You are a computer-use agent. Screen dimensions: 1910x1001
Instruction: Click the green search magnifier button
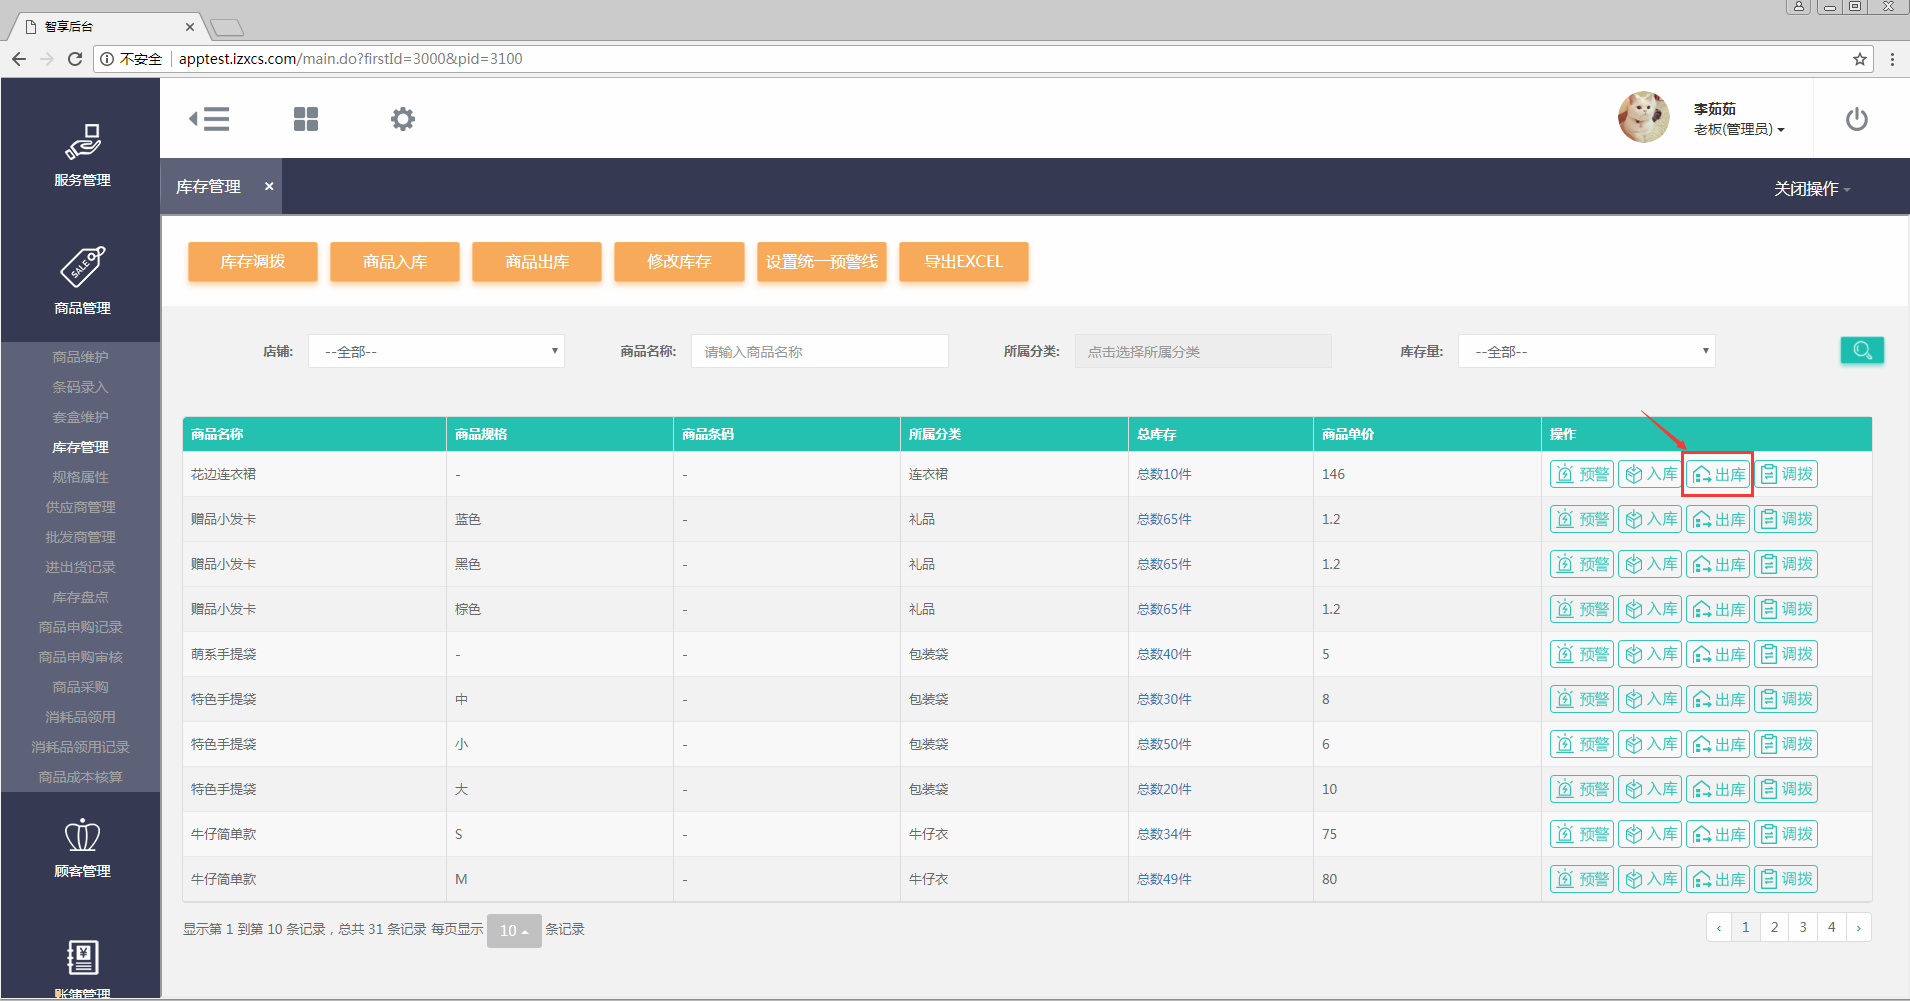1862,350
